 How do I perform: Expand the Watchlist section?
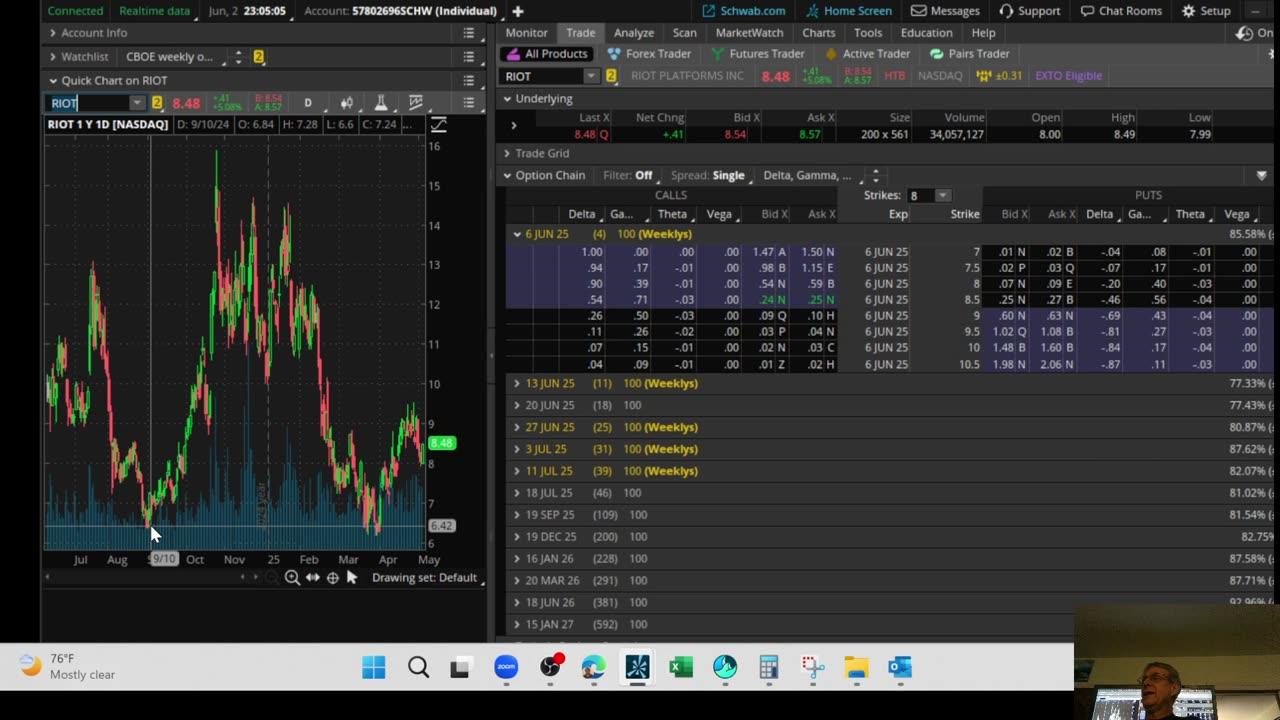[x=53, y=57]
